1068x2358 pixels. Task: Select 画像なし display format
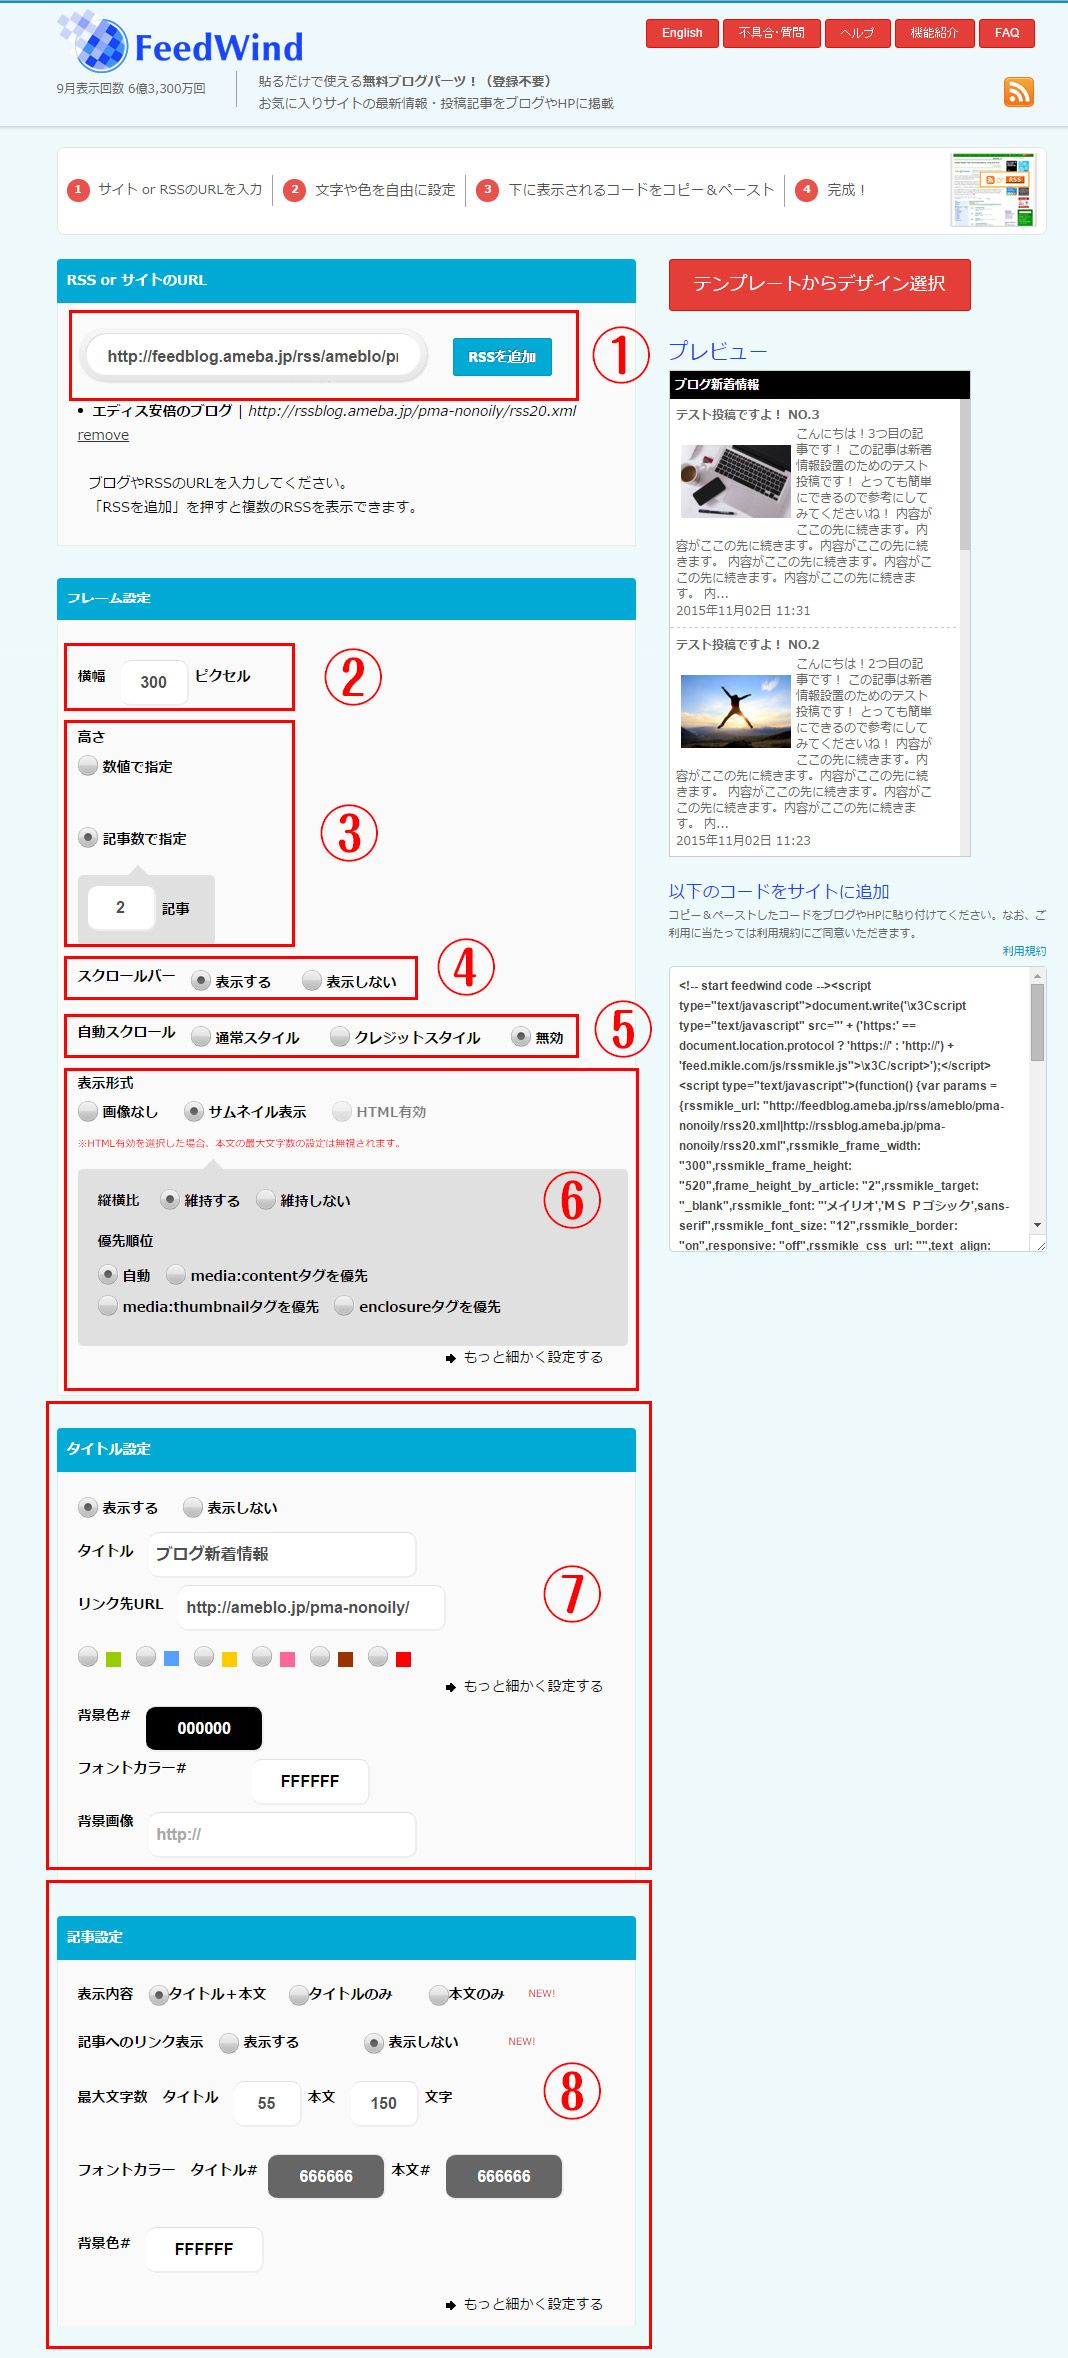[x=88, y=1111]
